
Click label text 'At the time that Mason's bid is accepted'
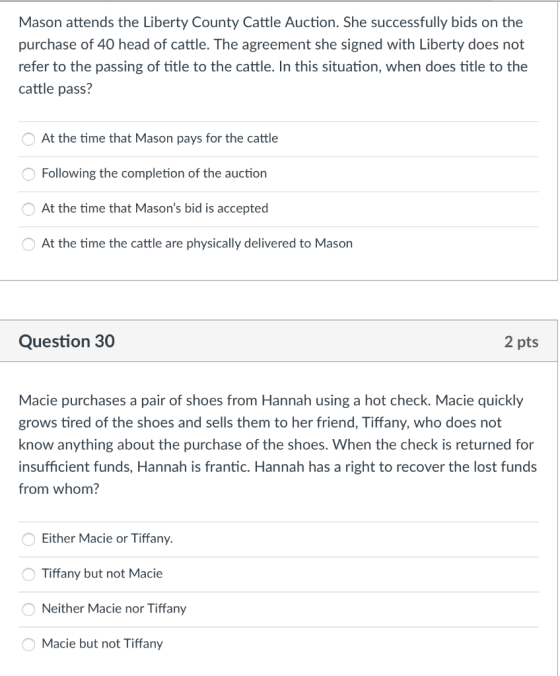click(x=155, y=208)
